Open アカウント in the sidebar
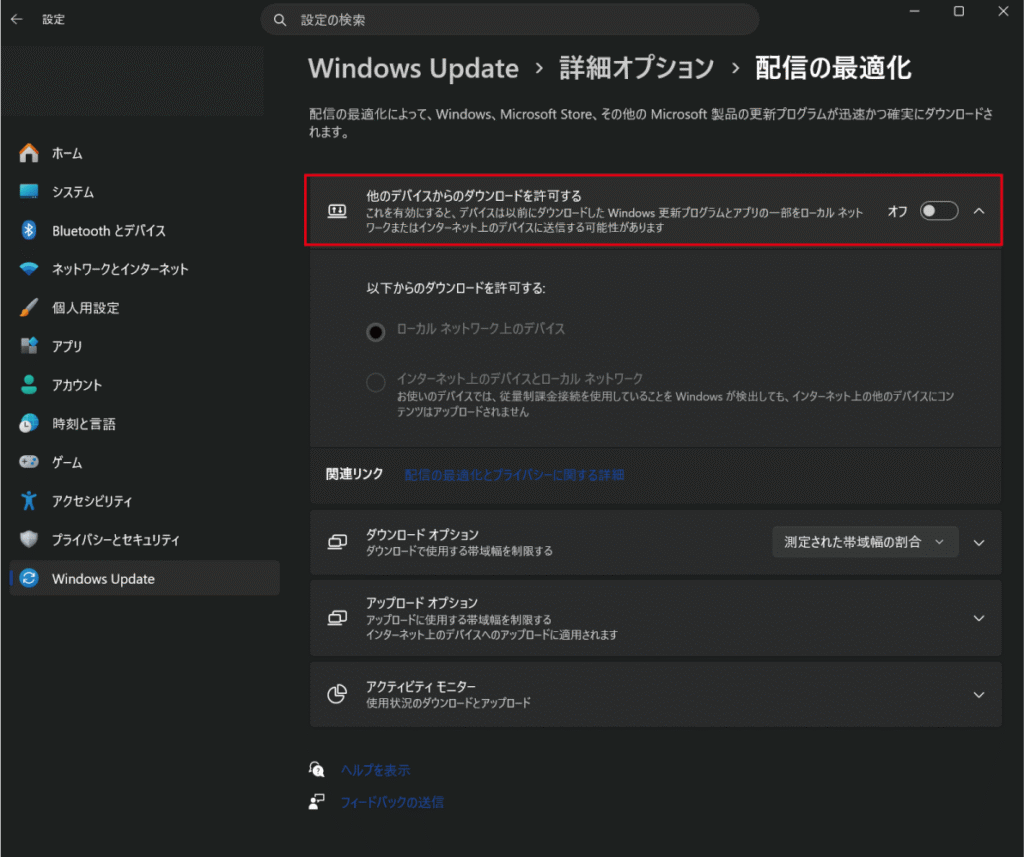Screen dimensions: 1024x857 click(77, 385)
